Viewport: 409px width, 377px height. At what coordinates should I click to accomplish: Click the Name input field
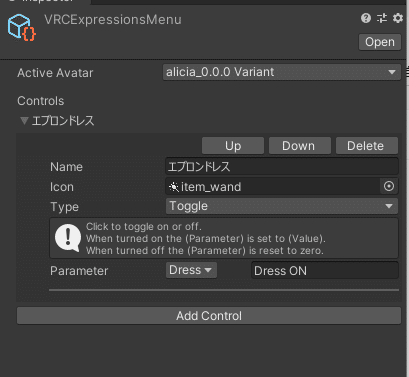(x=282, y=166)
